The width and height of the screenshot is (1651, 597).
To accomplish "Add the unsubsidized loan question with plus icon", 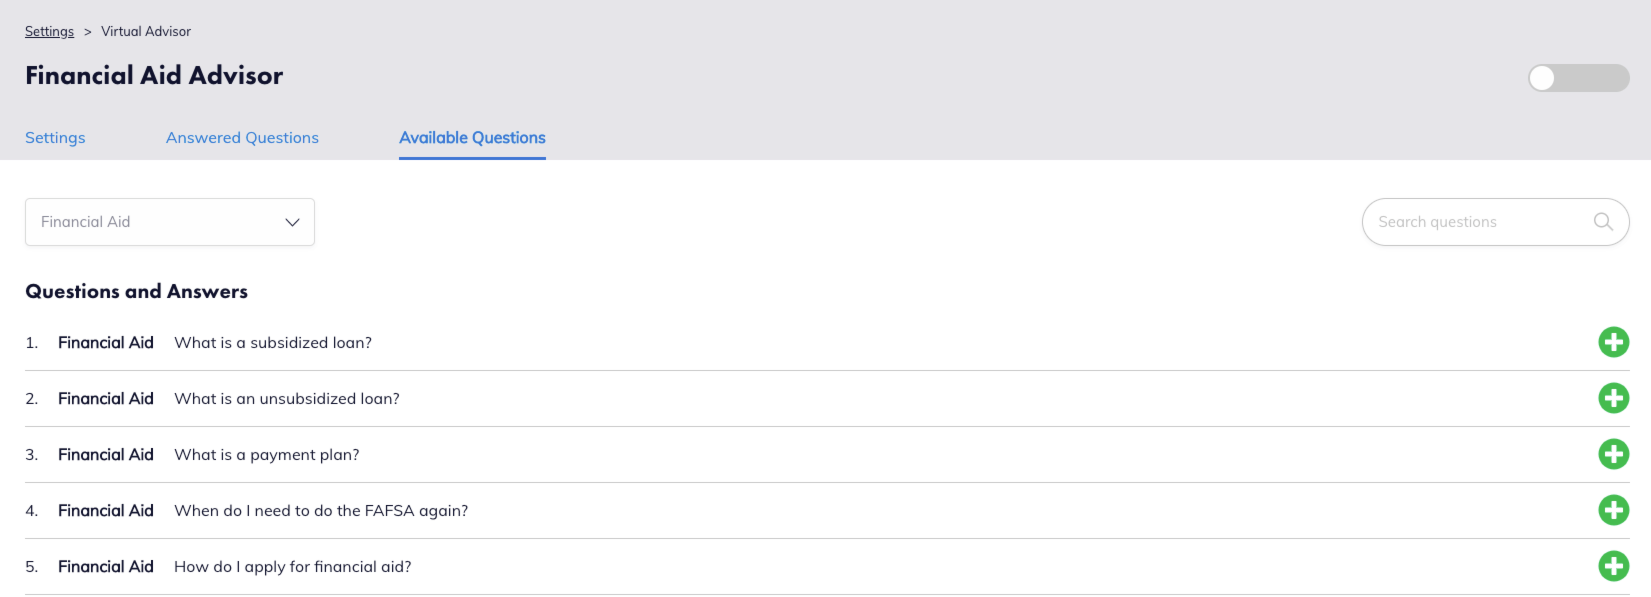I will point(1613,398).
